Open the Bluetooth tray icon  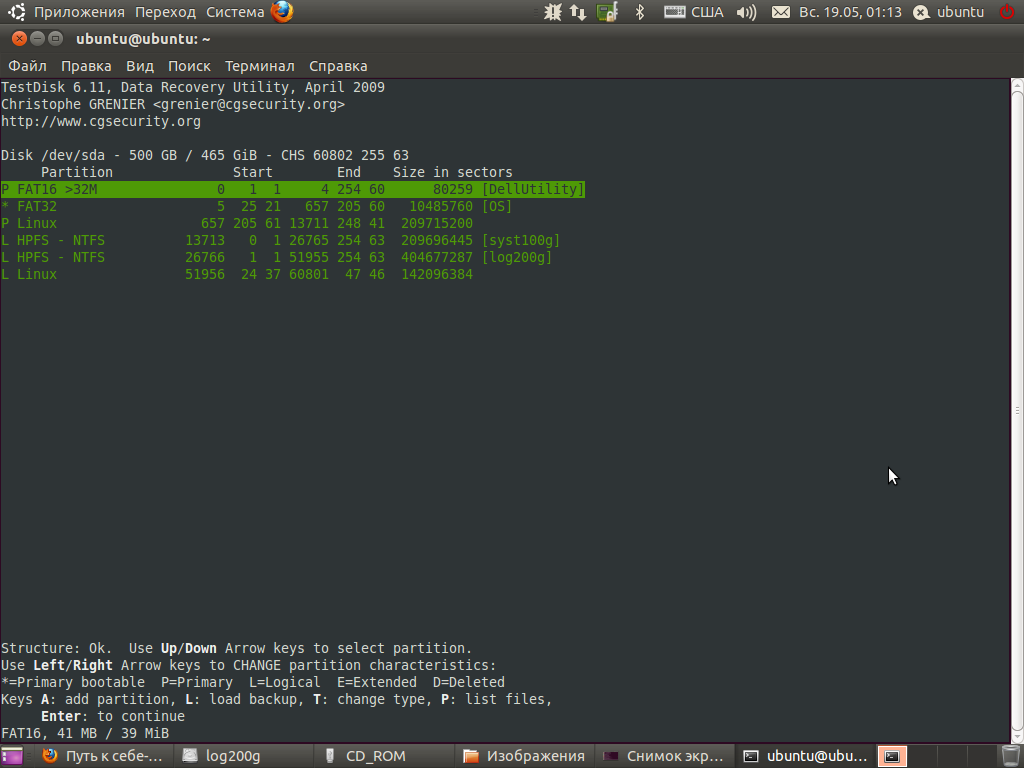(x=640, y=12)
